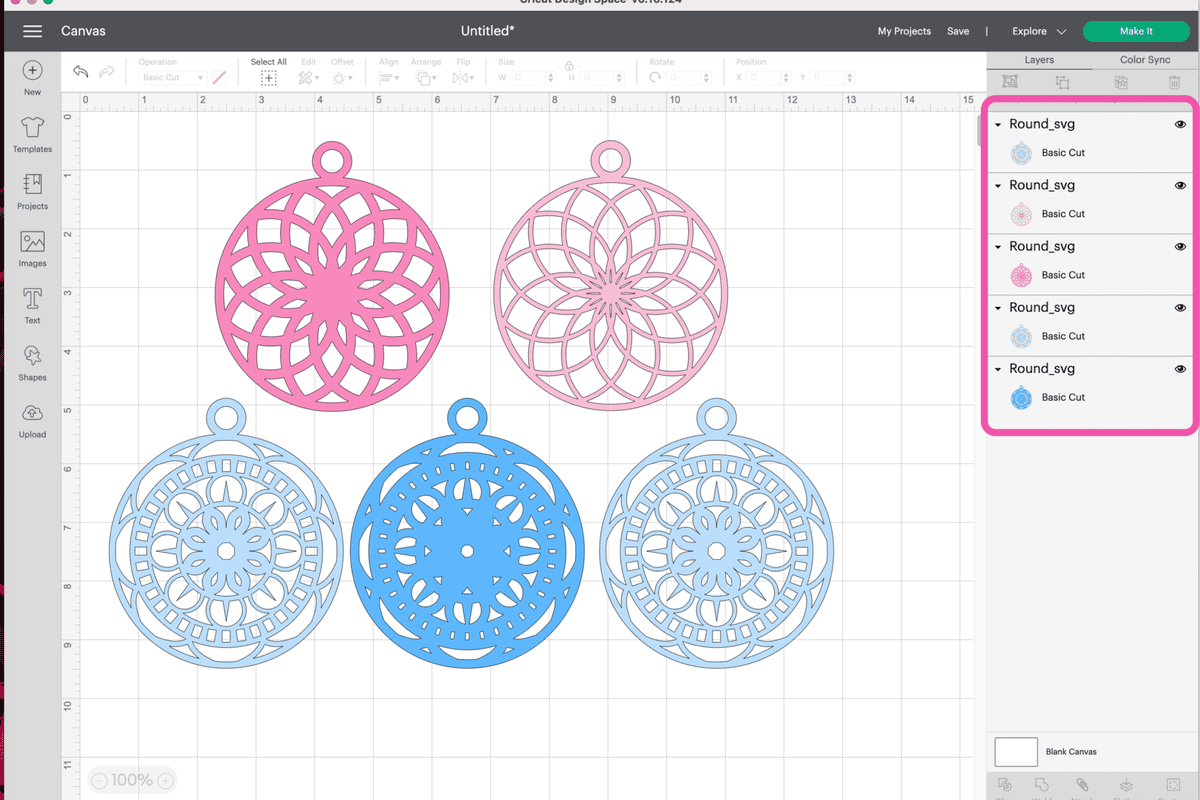Viewport: 1200px width, 800px height.
Task: Create a New project from the sidebar
Action: click(32, 78)
